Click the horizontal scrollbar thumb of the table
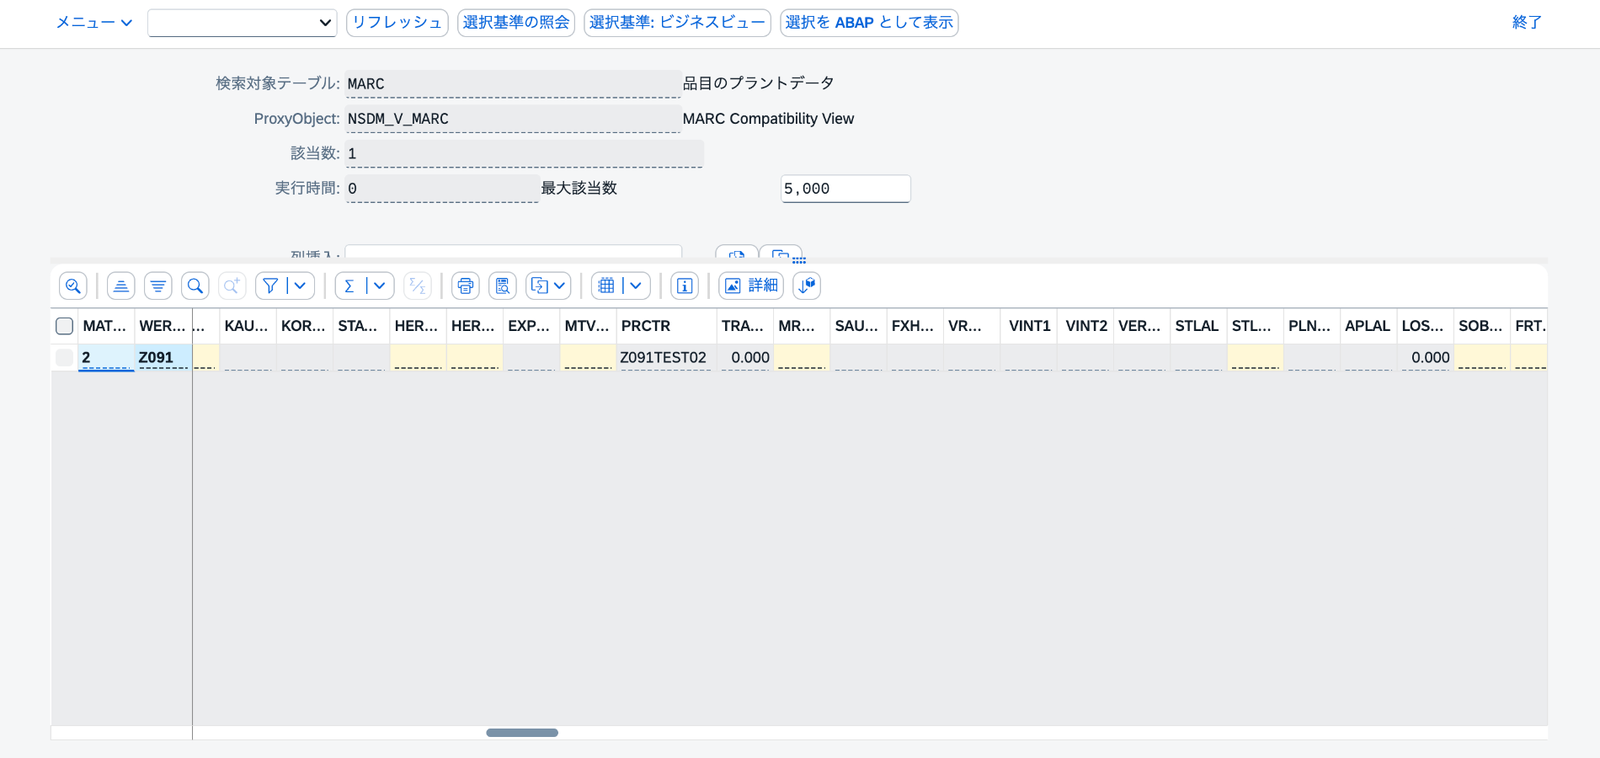The width and height of the screenshot is (1600, 758). [522, 733]
